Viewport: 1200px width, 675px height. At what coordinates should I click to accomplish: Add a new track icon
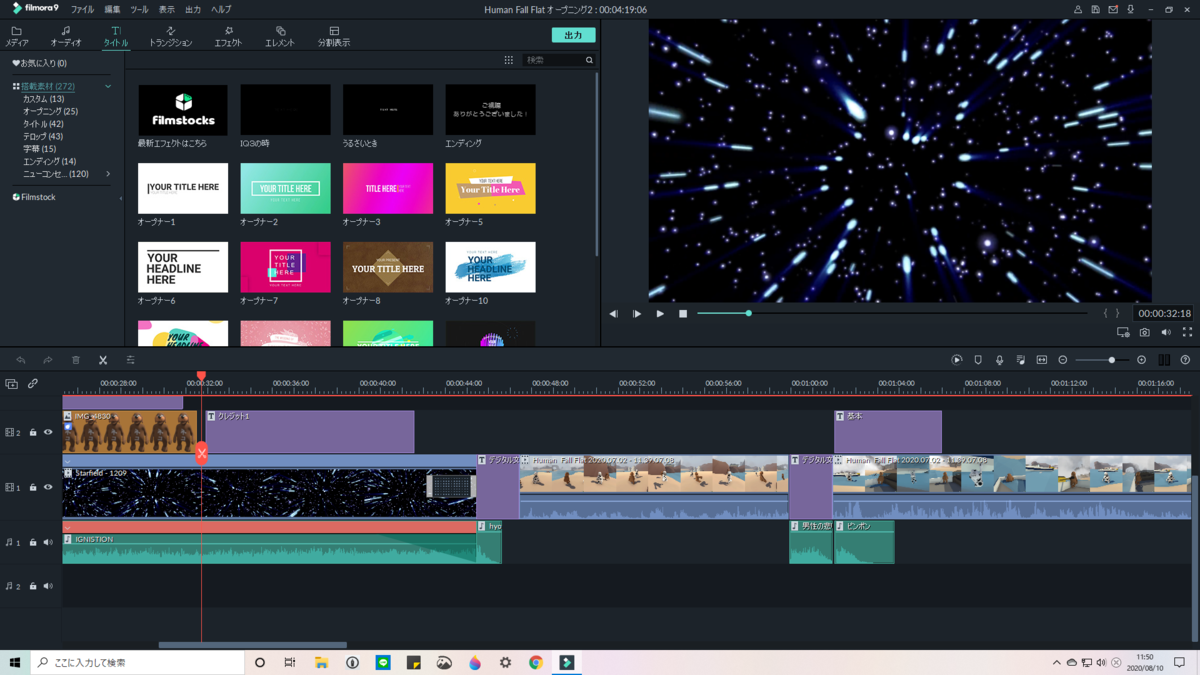click(12, 384)
